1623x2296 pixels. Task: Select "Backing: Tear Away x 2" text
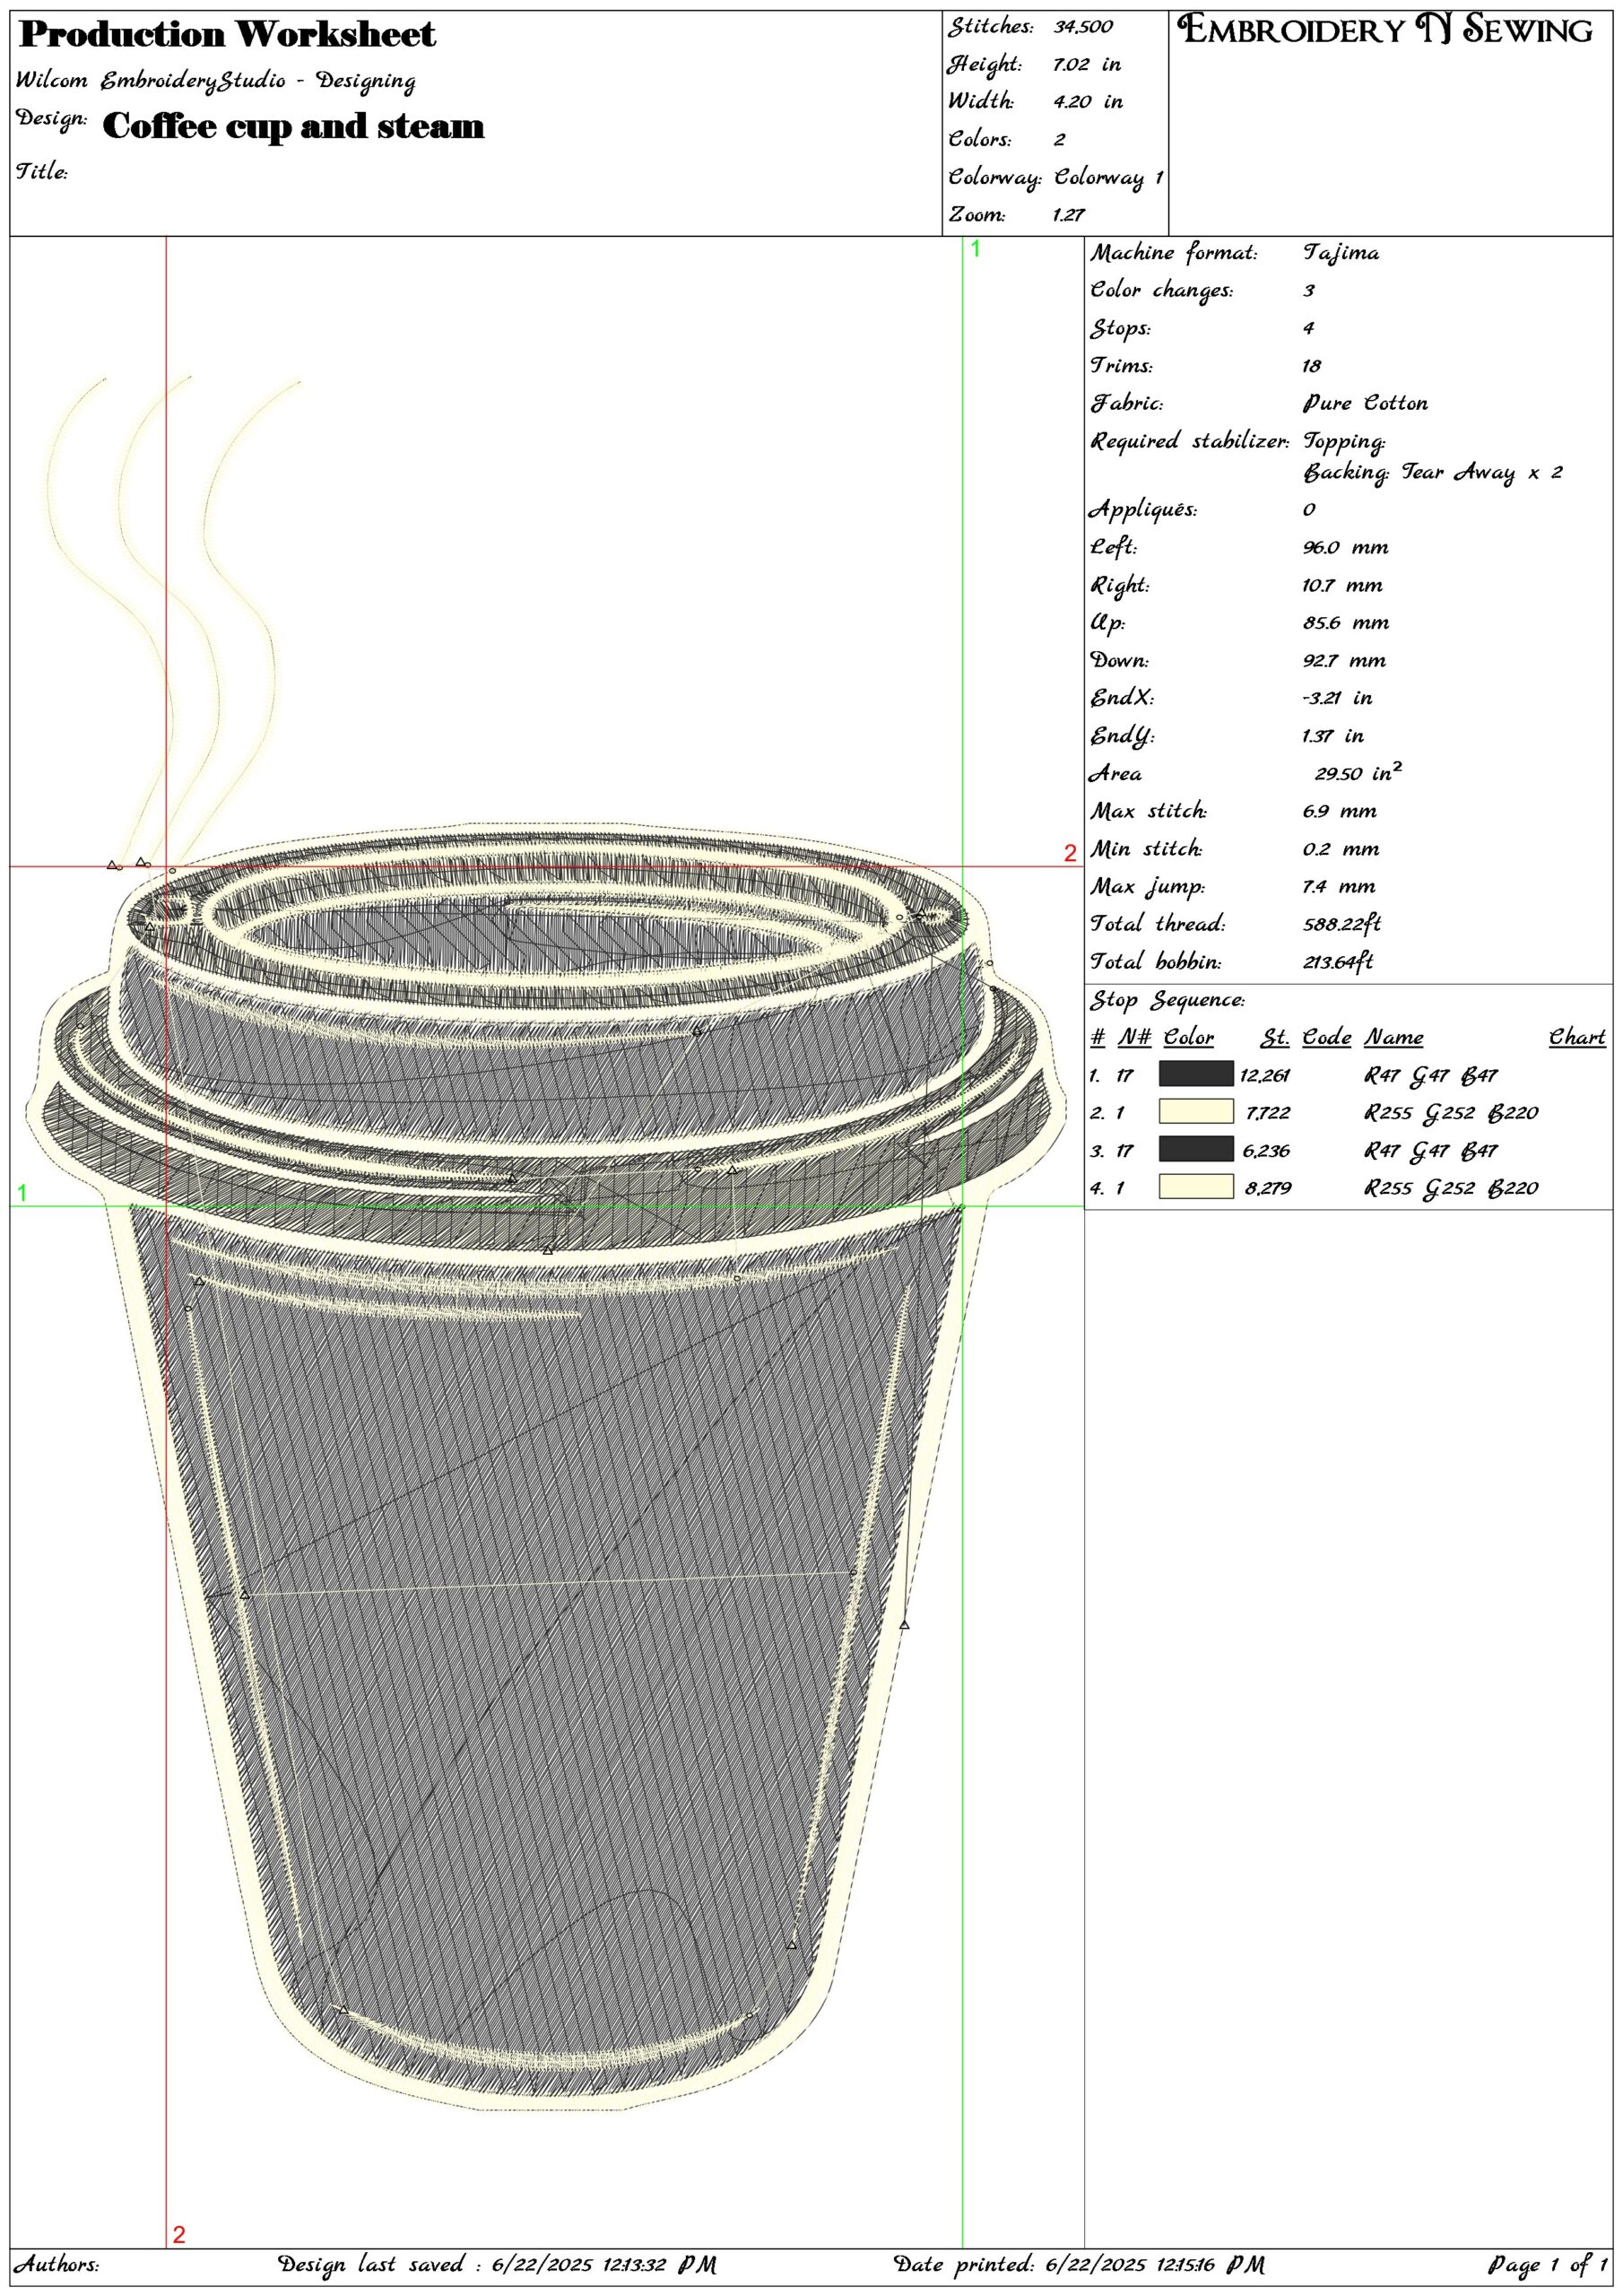point(1433,473)
